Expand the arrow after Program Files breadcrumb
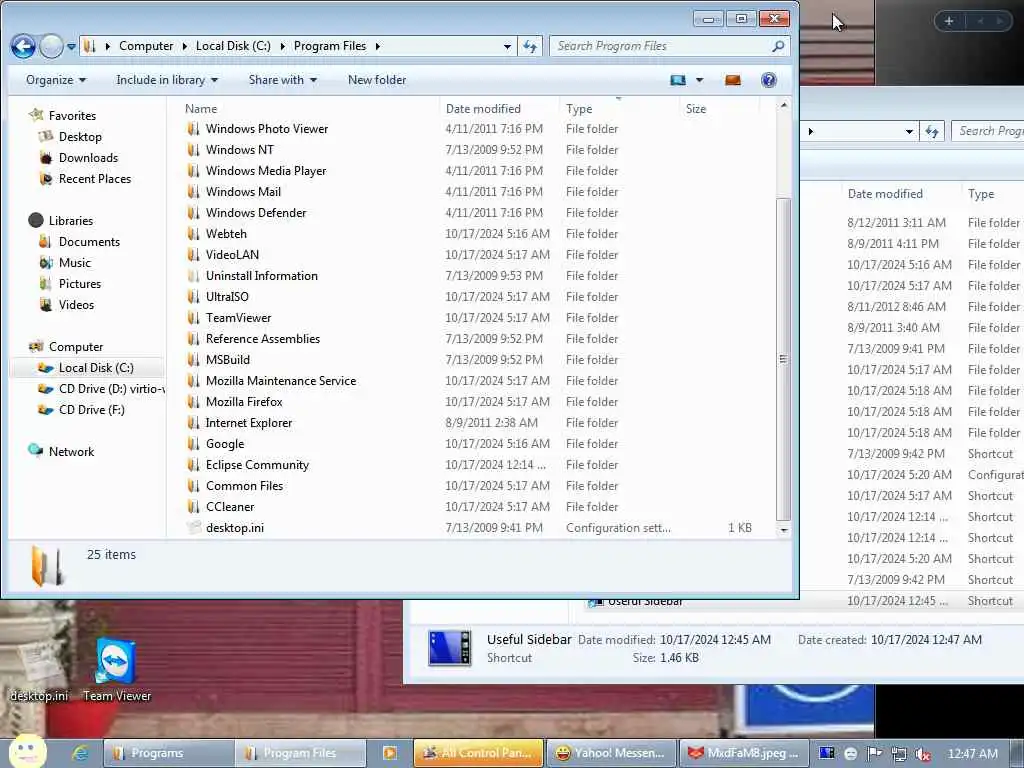Image resolution: width=1024 pixels, height=768 pixels. pyautogui.click(x=377, y=46)
